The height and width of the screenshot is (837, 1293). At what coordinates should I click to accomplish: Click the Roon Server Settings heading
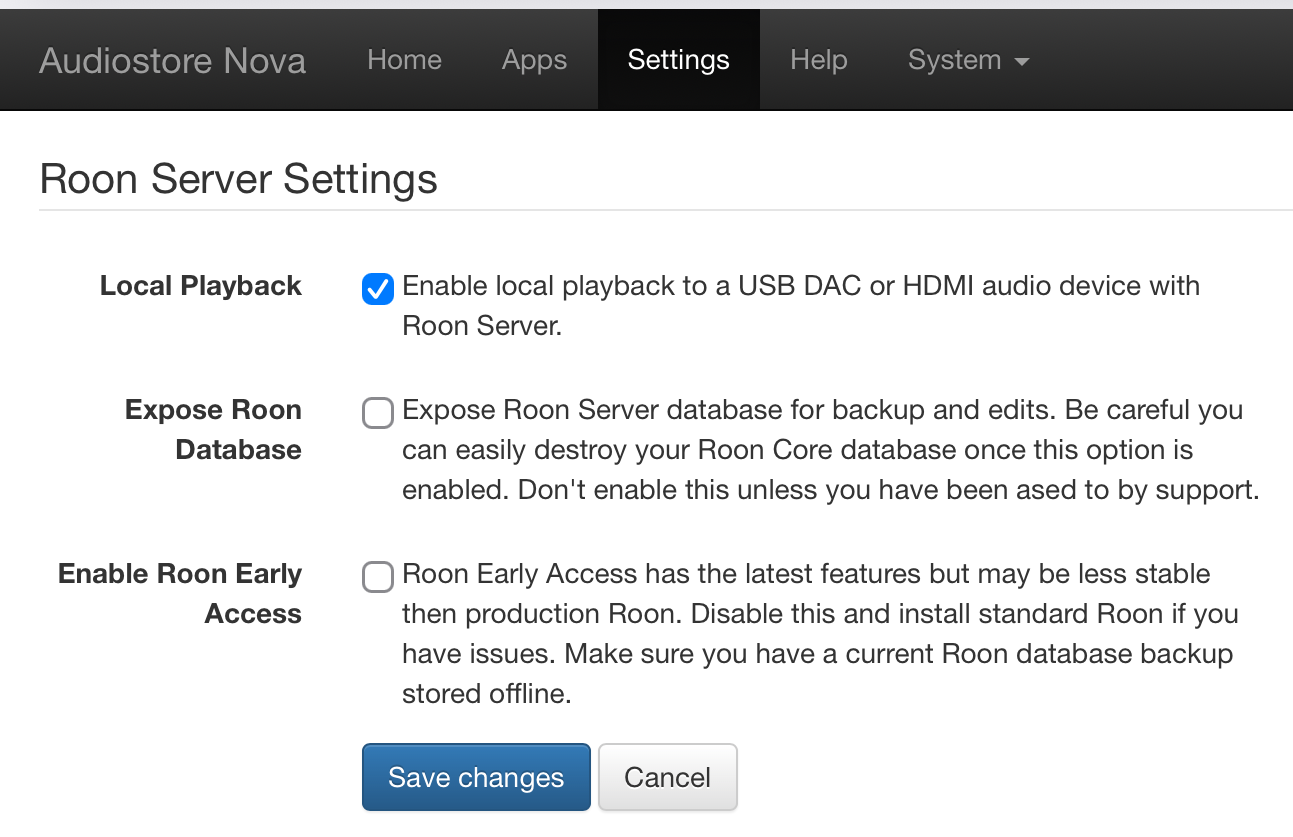[x=238, y=180]
